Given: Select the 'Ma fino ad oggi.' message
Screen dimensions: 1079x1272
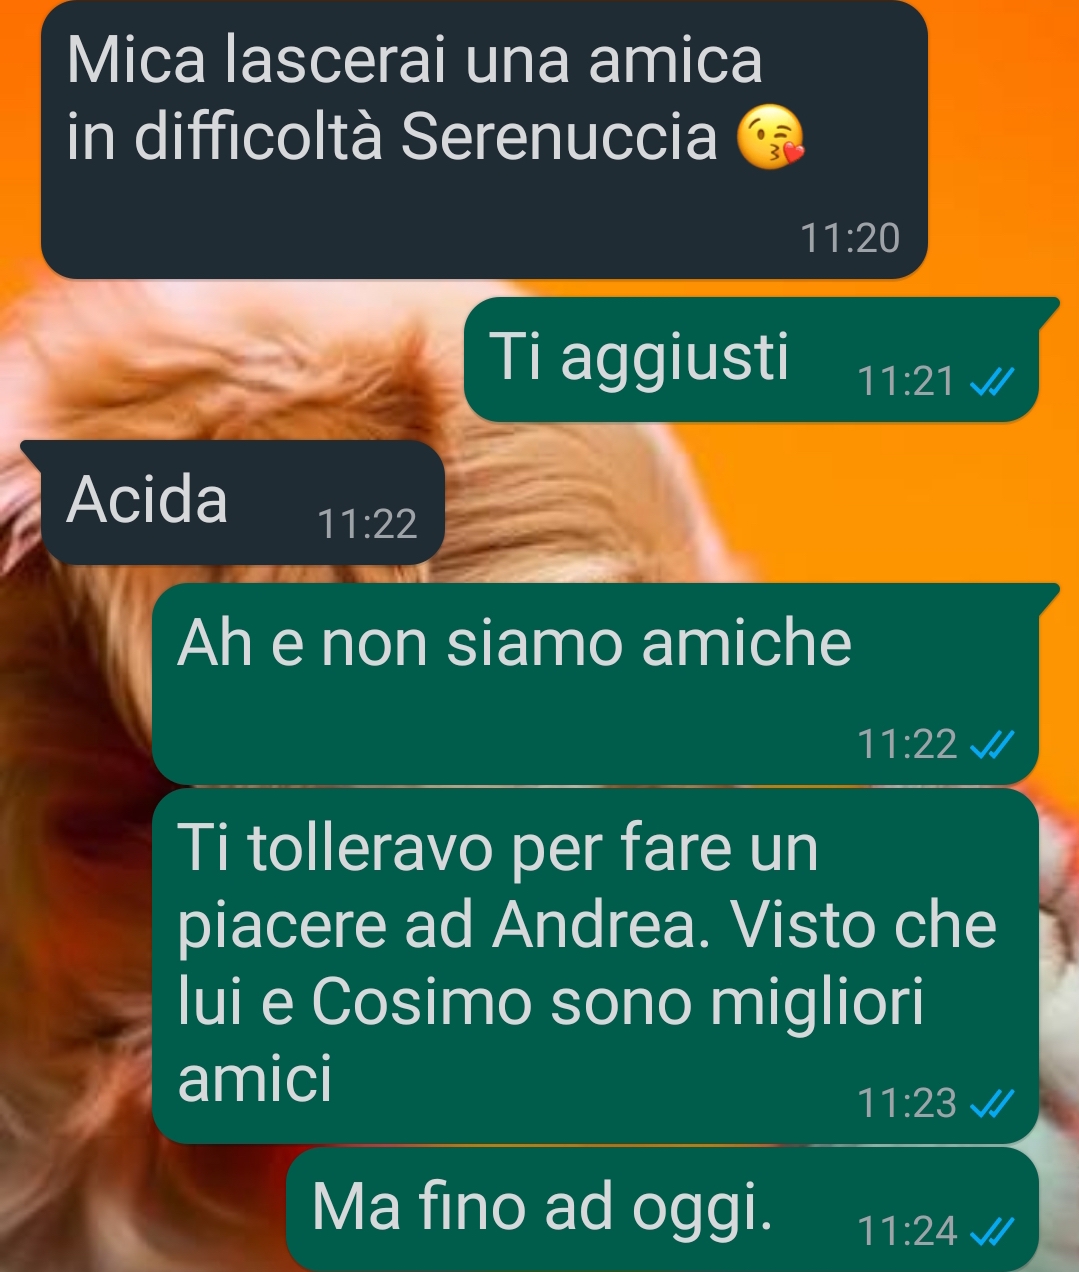Looking at the screenshot, I should point(662,1209).
